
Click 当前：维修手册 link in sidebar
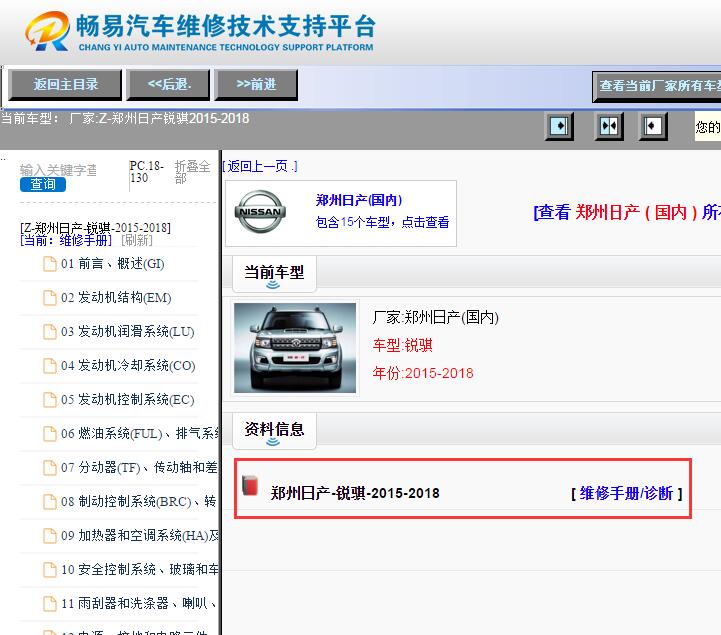[66, 240]
